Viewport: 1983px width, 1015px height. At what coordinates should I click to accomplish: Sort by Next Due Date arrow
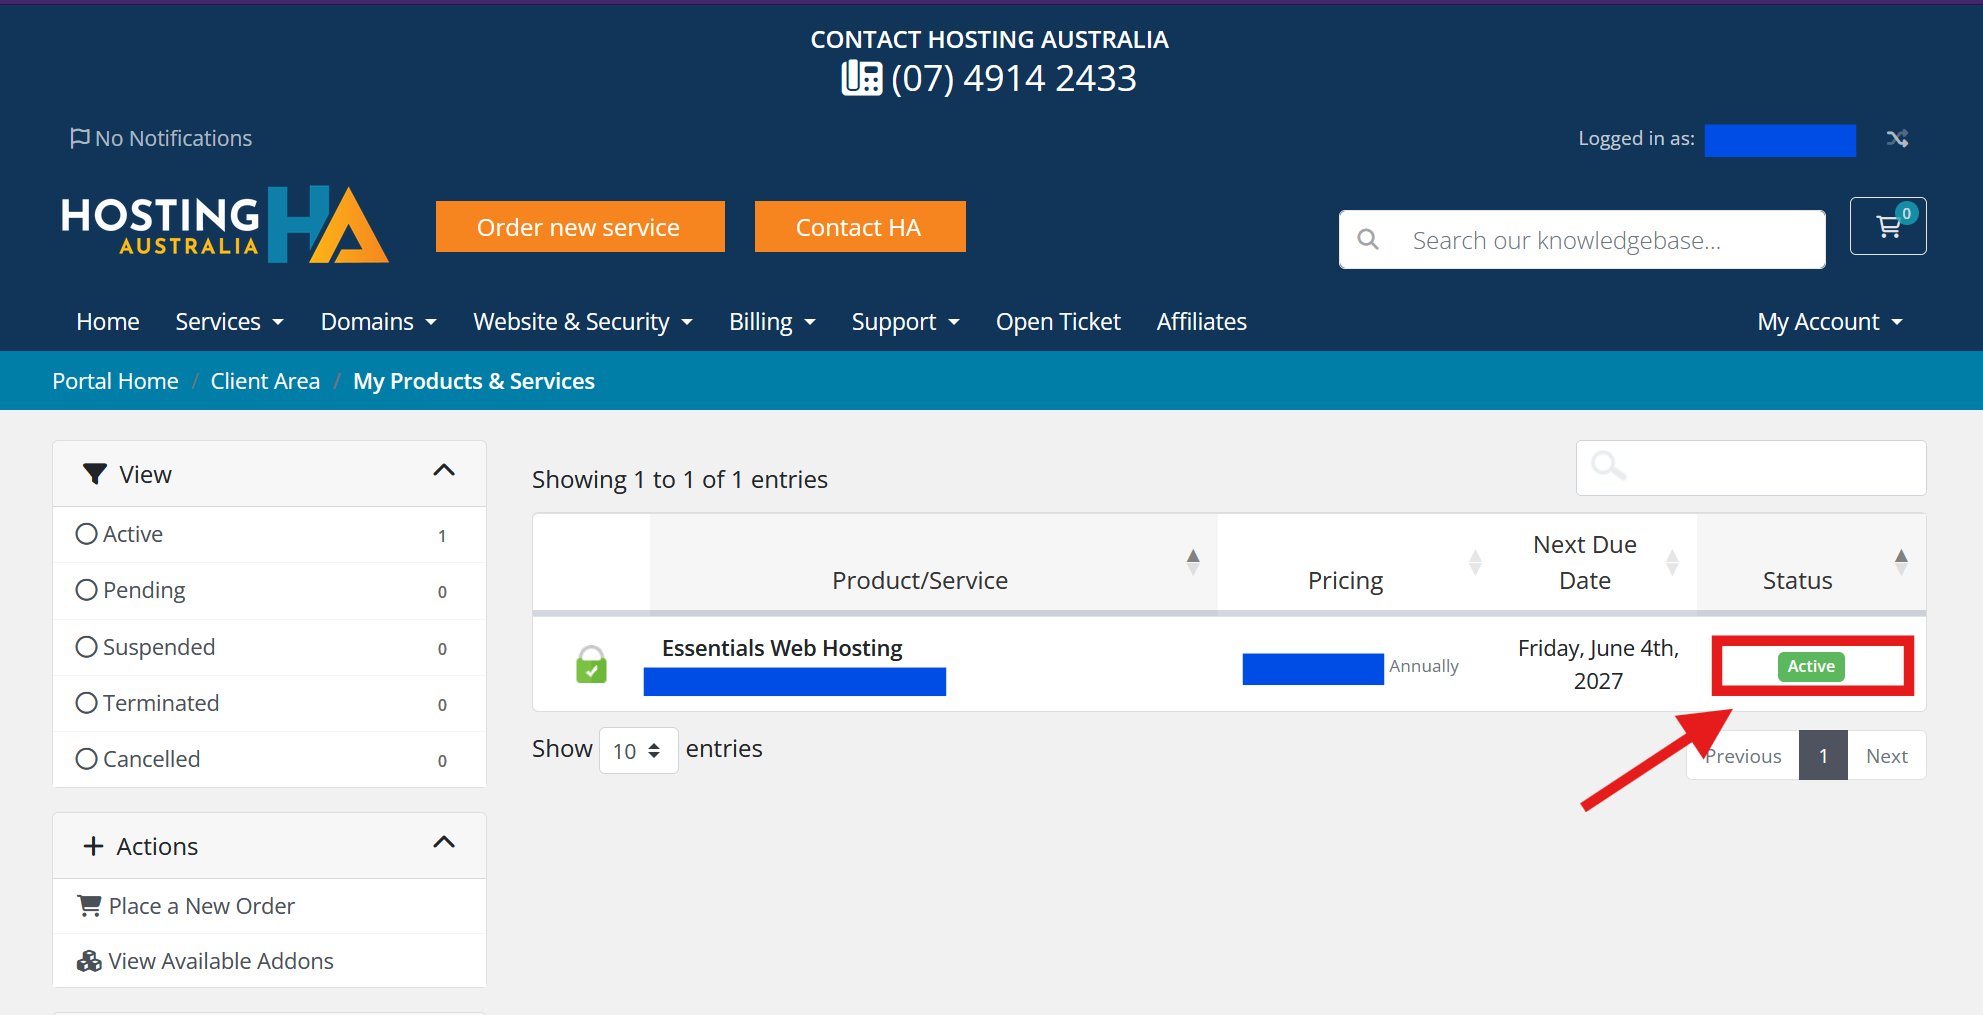coord(1672,562)
